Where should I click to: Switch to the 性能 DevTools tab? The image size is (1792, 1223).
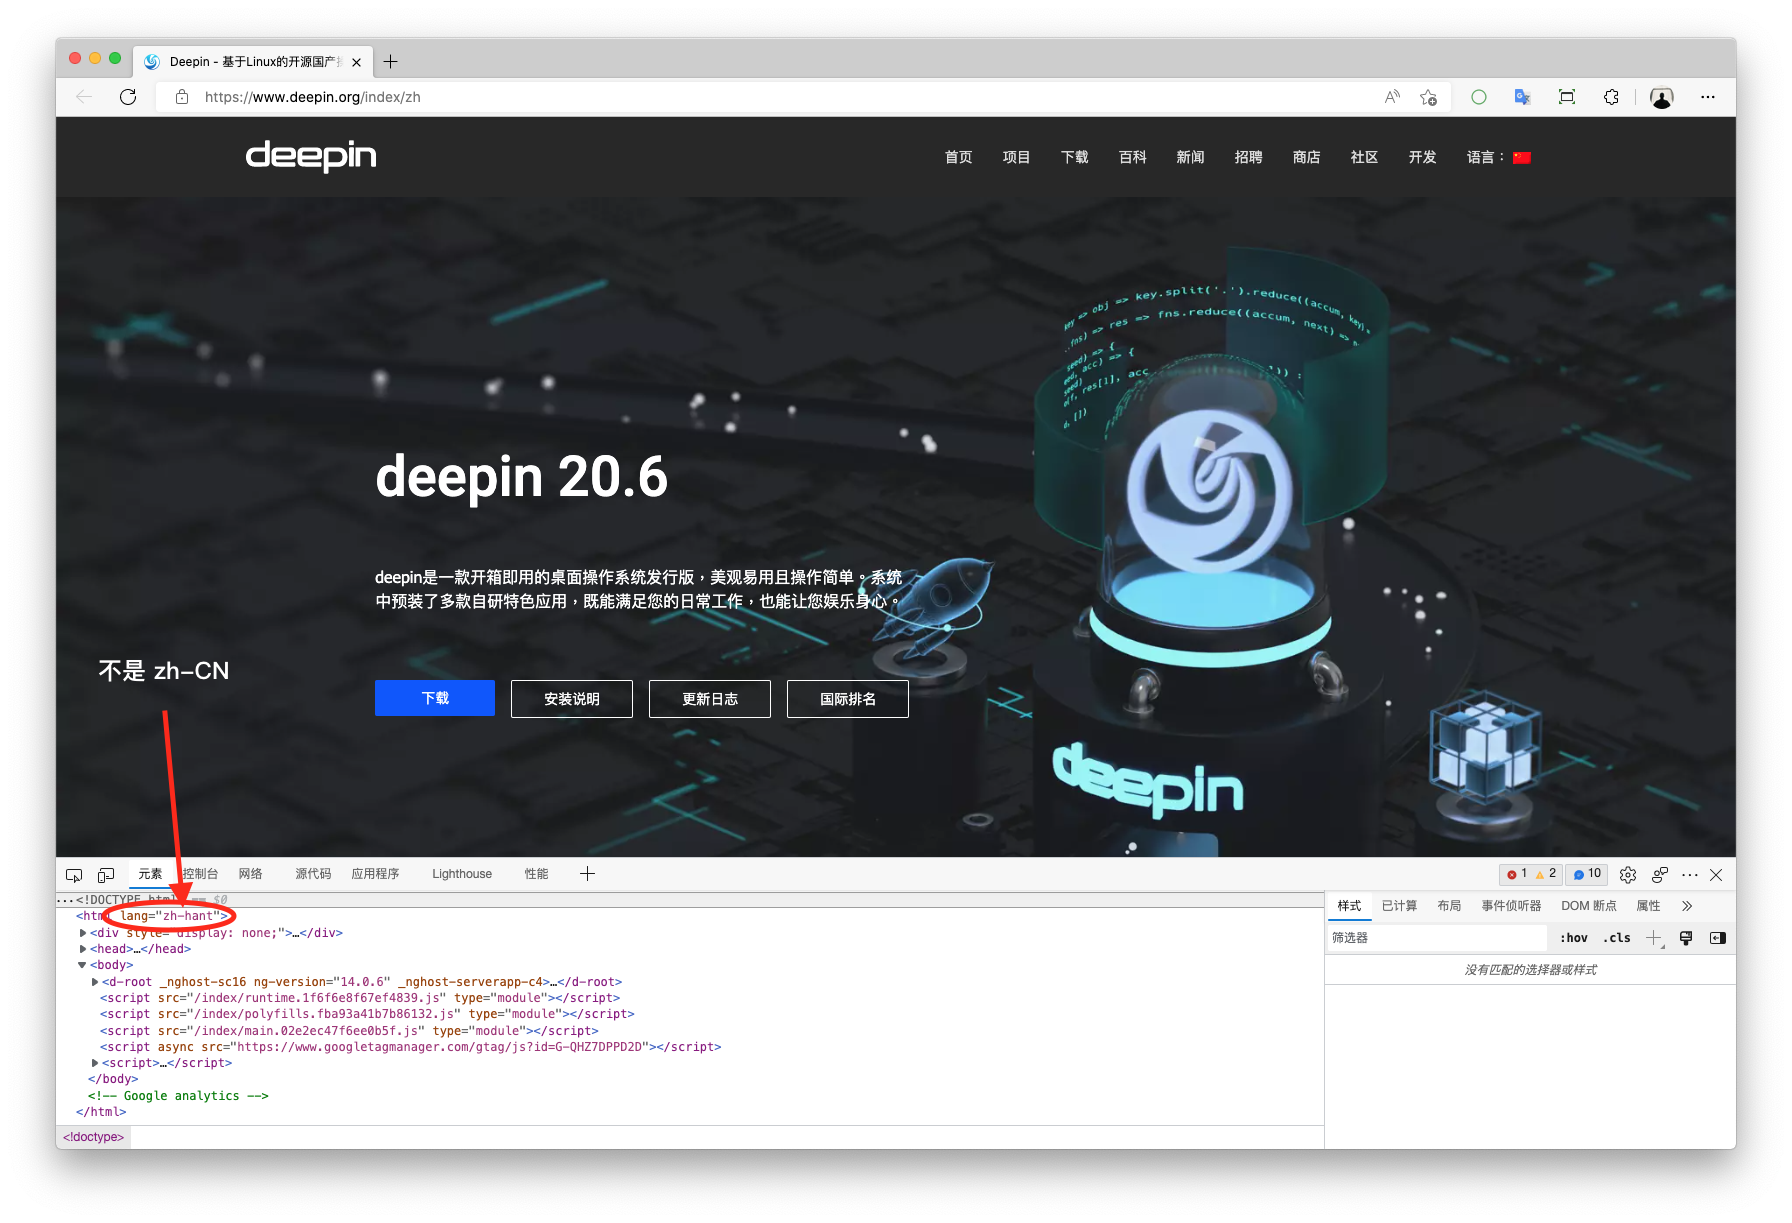pyautogui.click(x=537, y=874)
